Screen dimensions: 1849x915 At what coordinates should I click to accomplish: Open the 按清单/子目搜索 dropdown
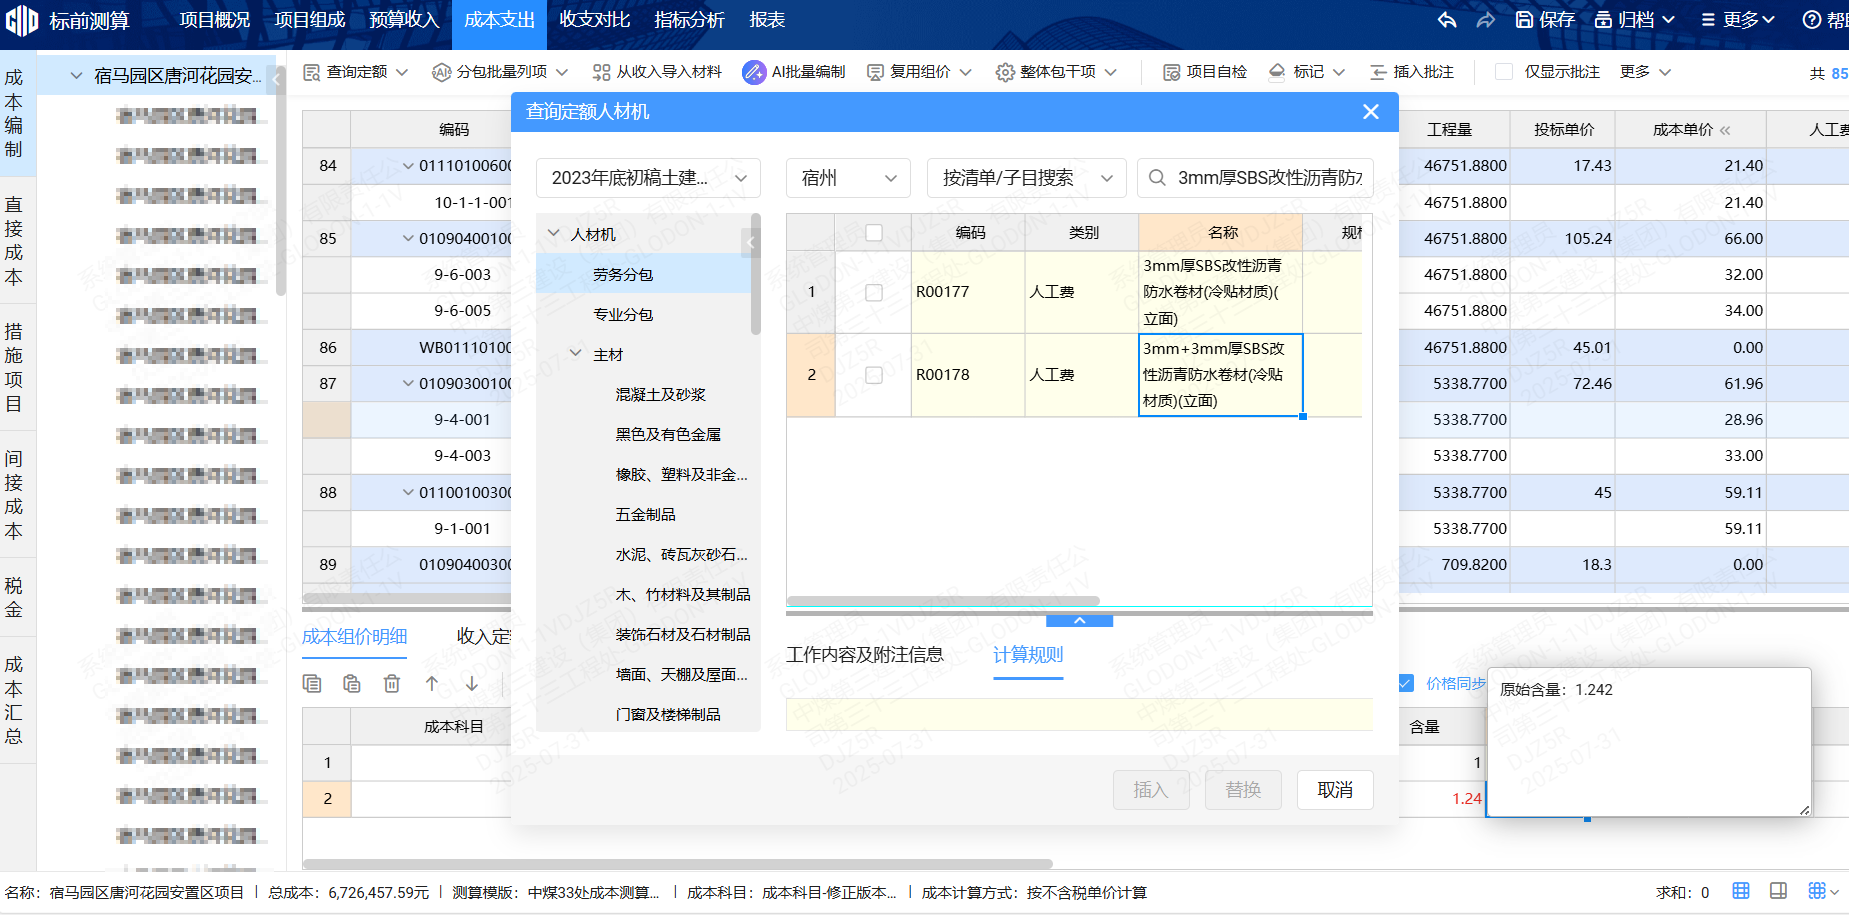tap(1026, 178)
